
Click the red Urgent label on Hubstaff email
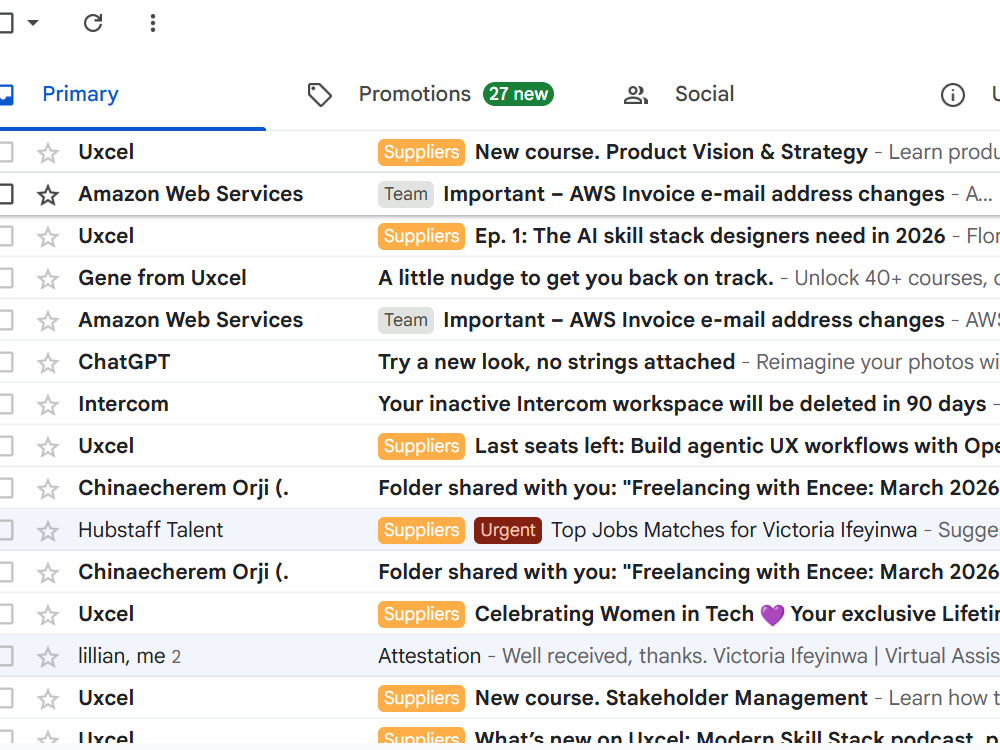(508, 530)
